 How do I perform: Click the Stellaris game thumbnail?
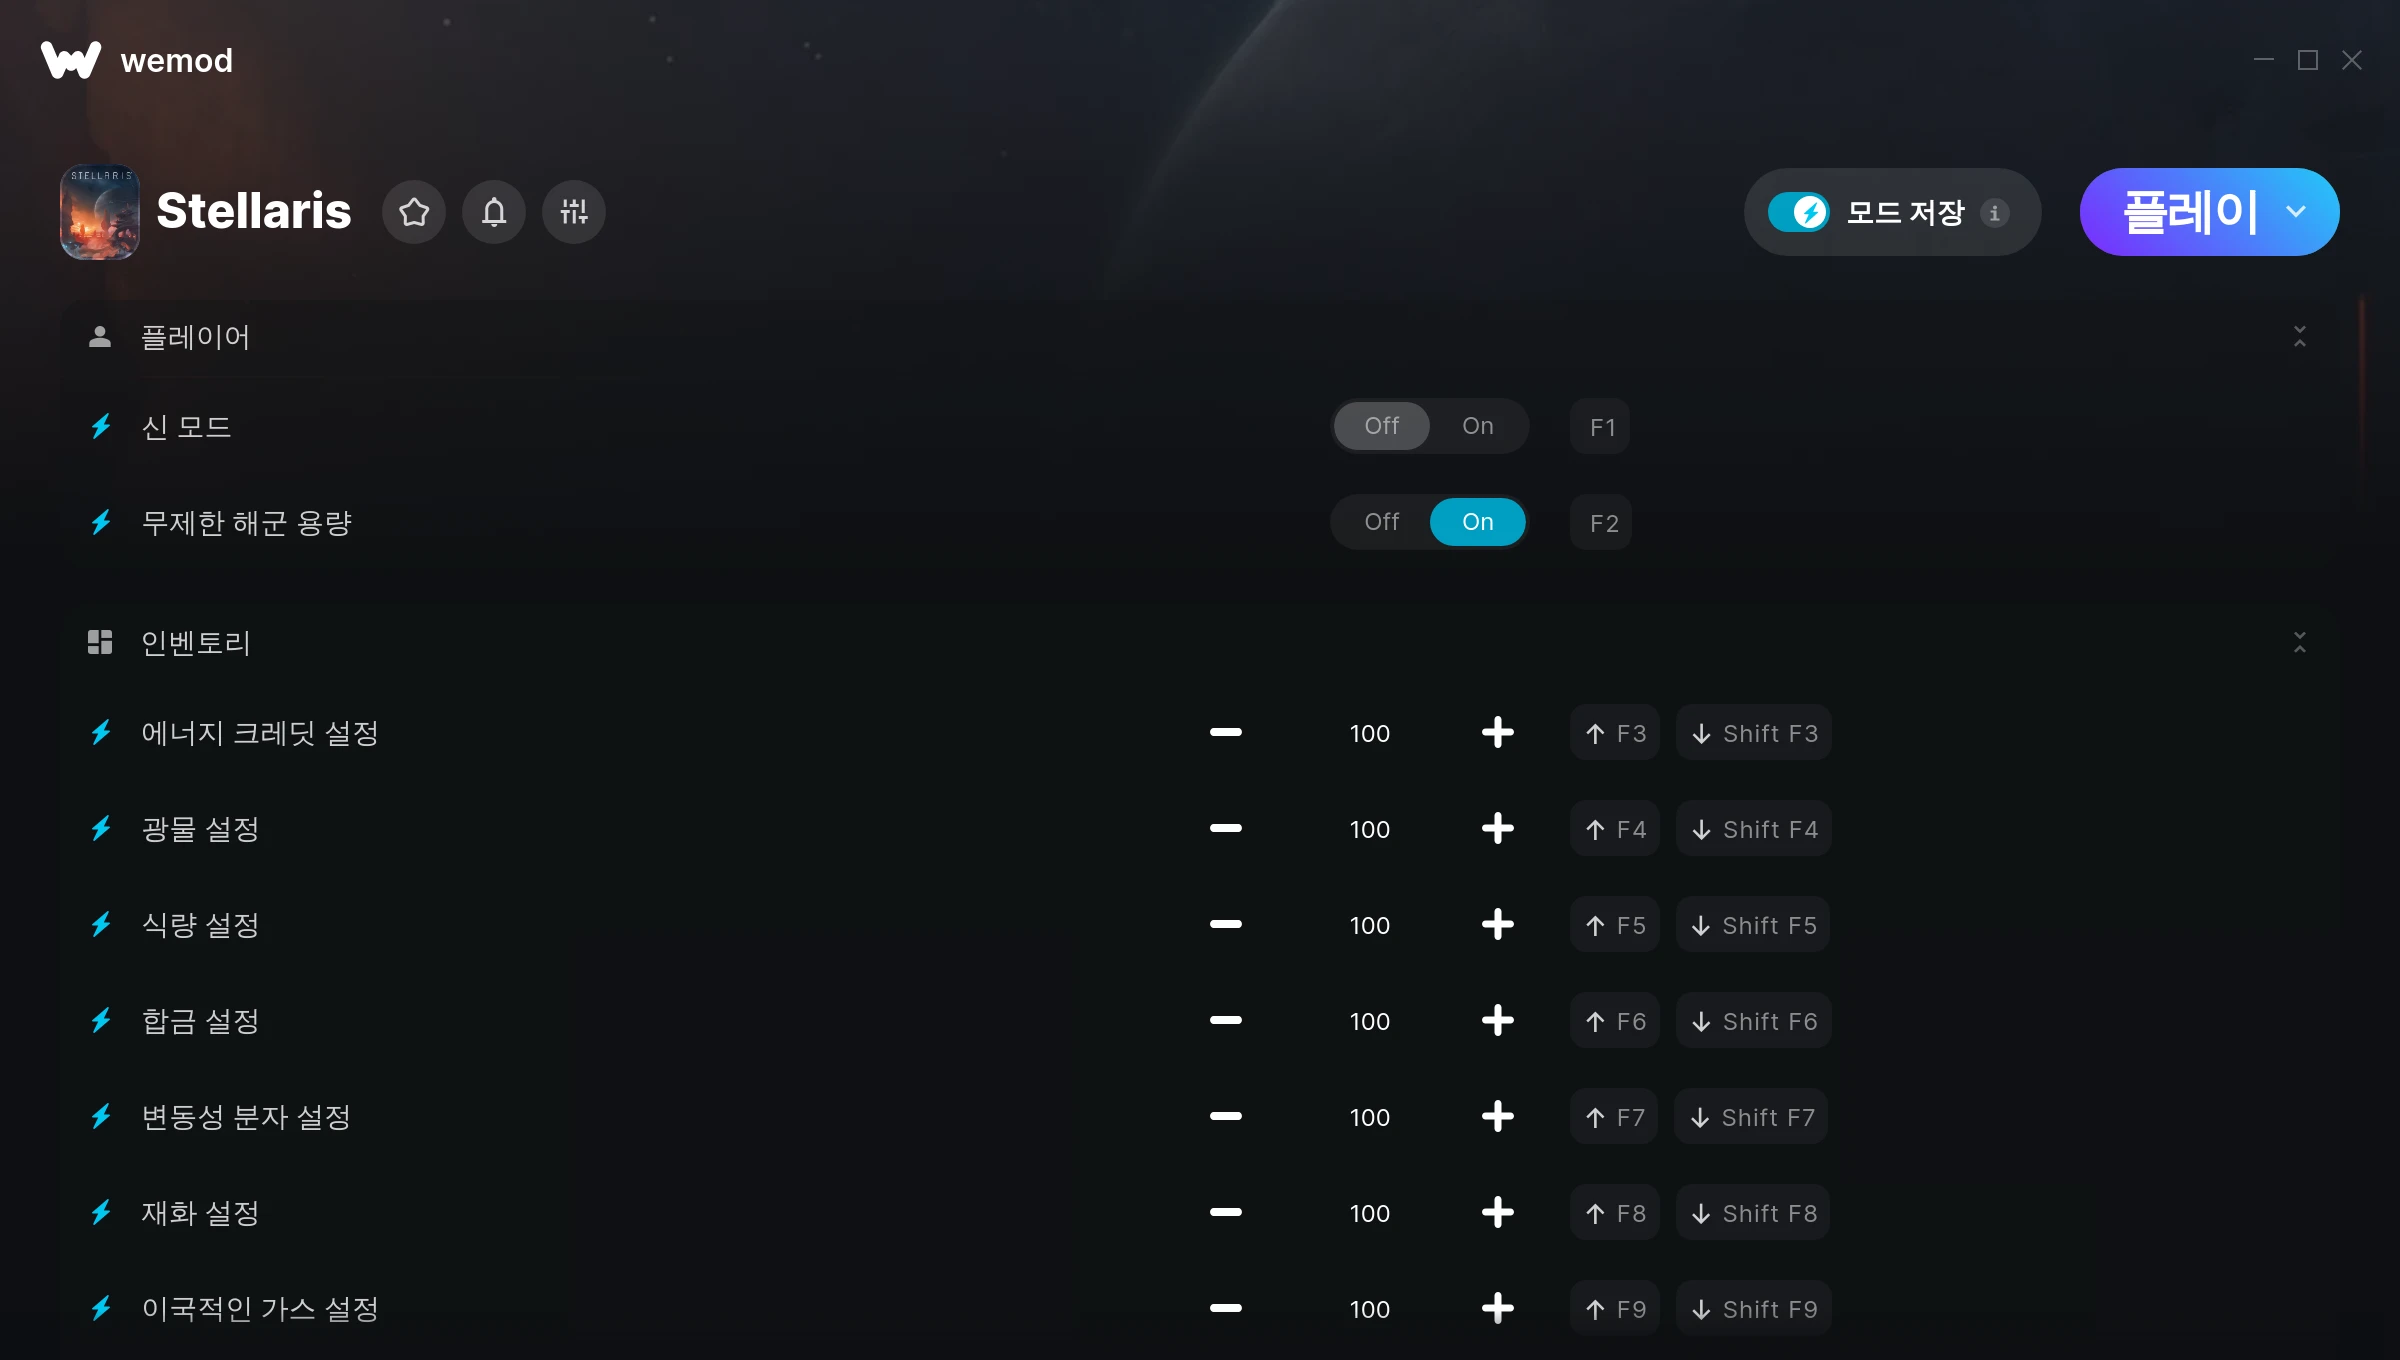point(100,212)
